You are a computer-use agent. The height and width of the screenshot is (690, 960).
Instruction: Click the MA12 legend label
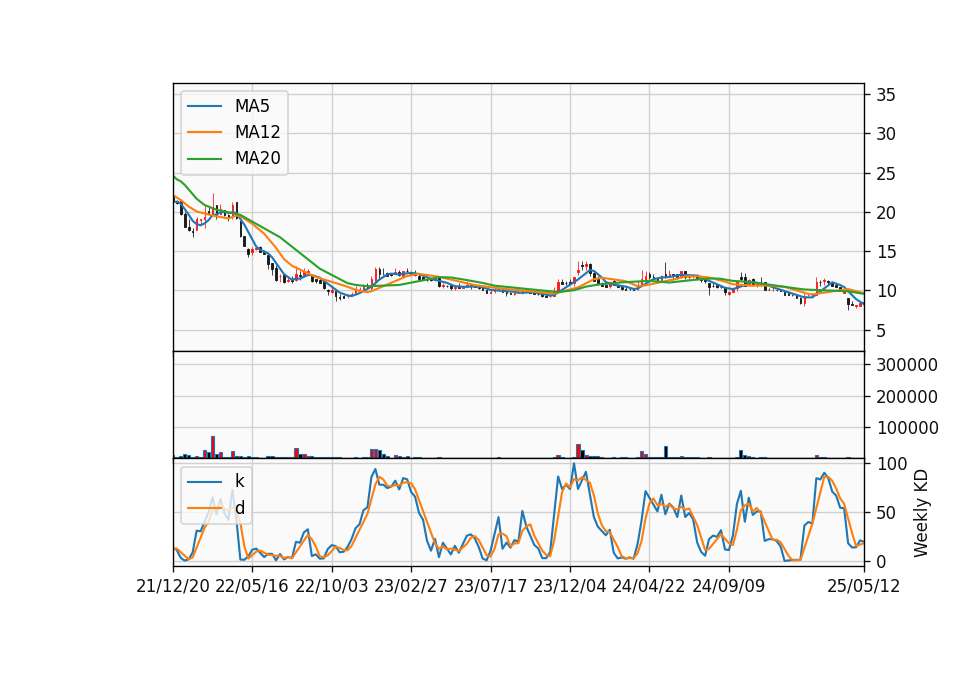[257, 132]
